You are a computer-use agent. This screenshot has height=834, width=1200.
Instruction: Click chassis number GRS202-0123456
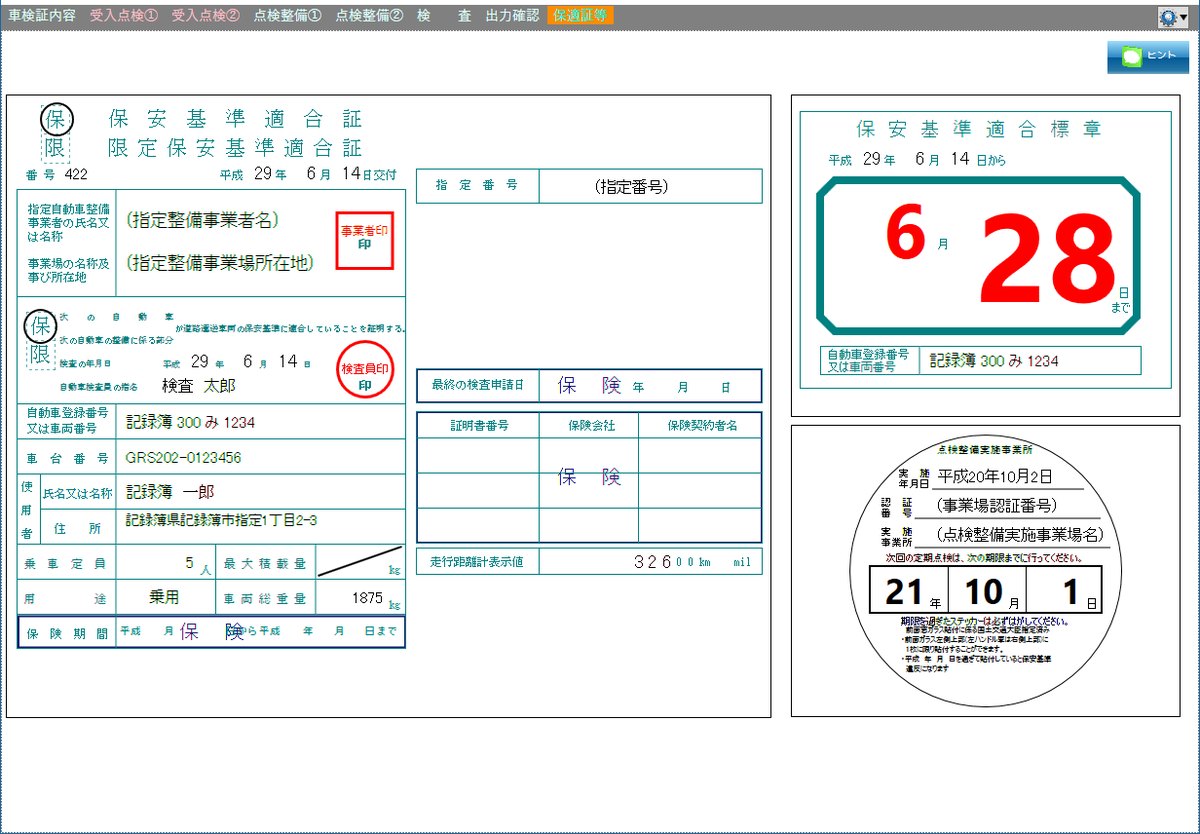click(x=183, y=458)
